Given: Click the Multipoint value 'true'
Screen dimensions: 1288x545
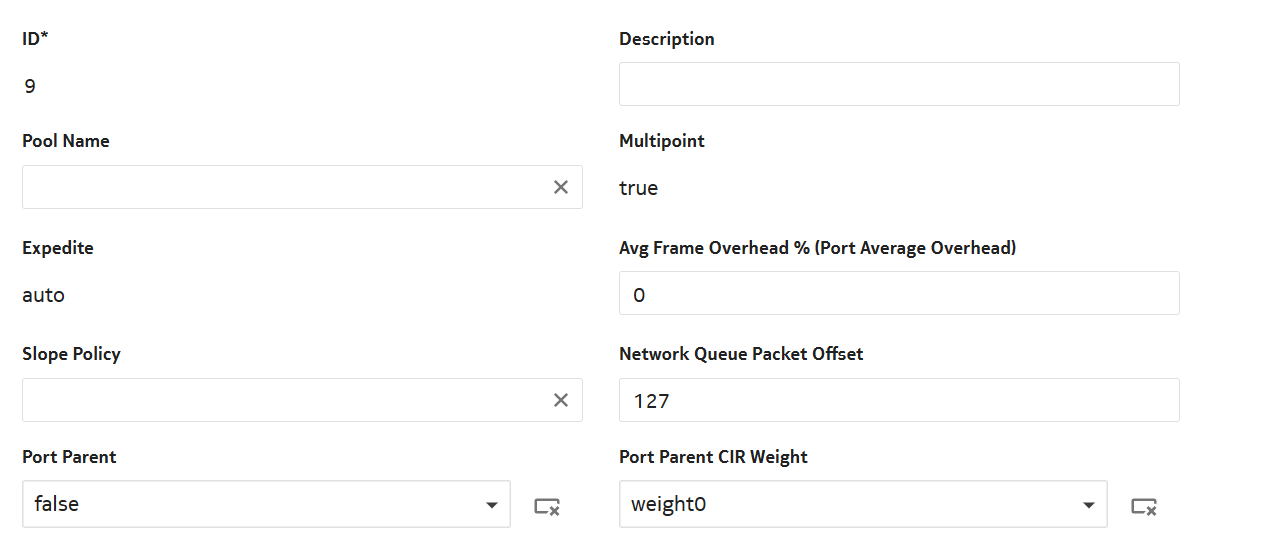Looking at the screenshot, I should [x=638, y=188].
